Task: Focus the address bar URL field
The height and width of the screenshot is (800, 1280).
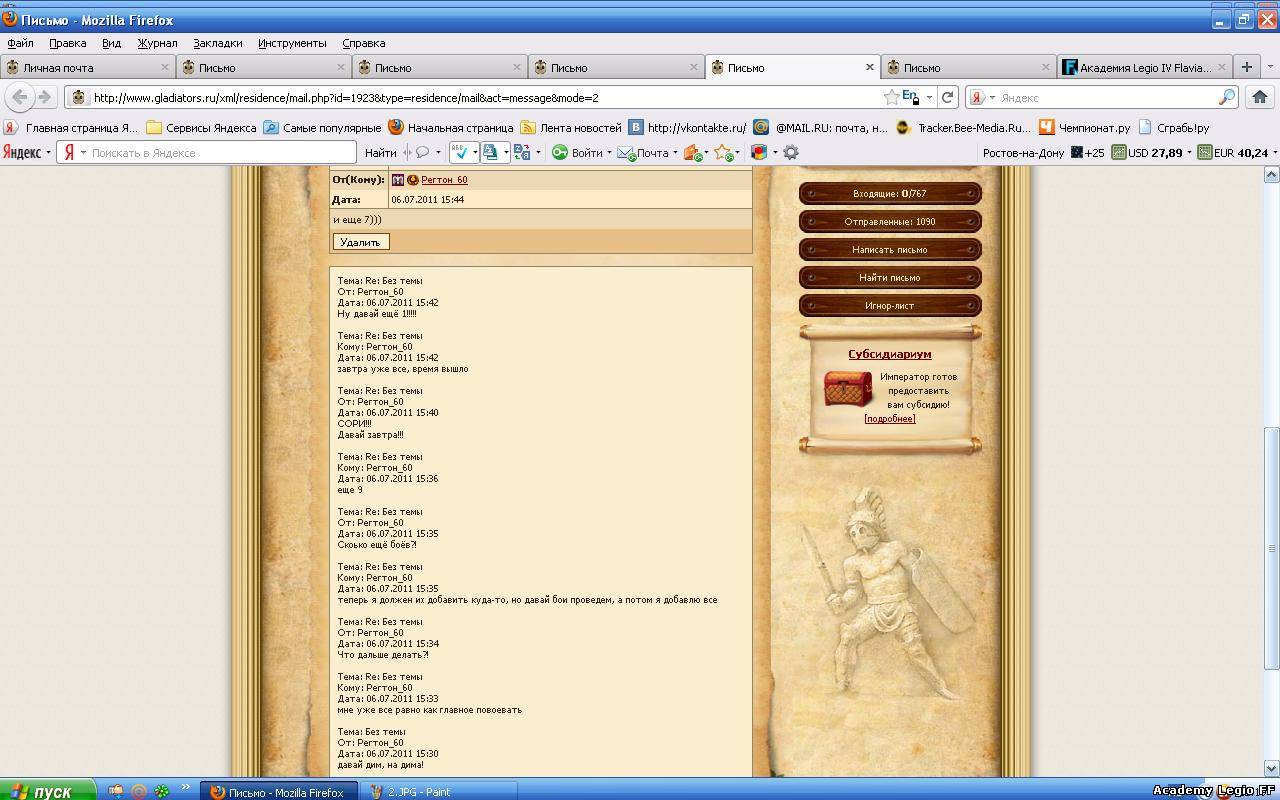Action: coord(485,97)
